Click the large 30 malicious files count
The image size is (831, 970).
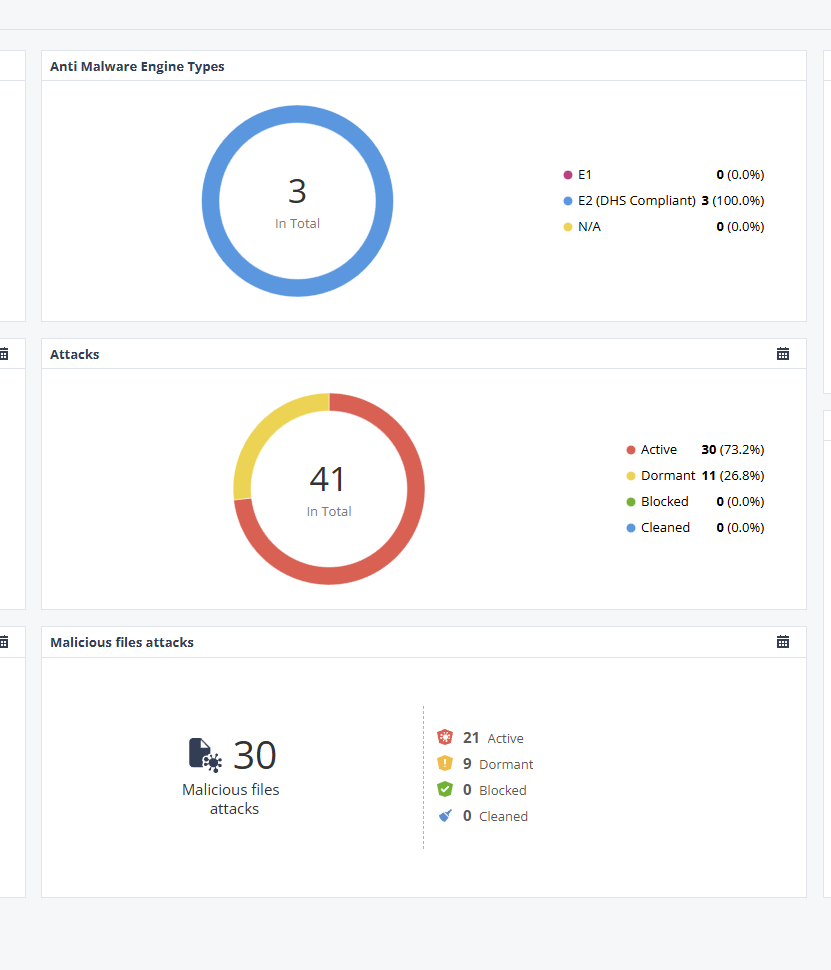point(254,755)
